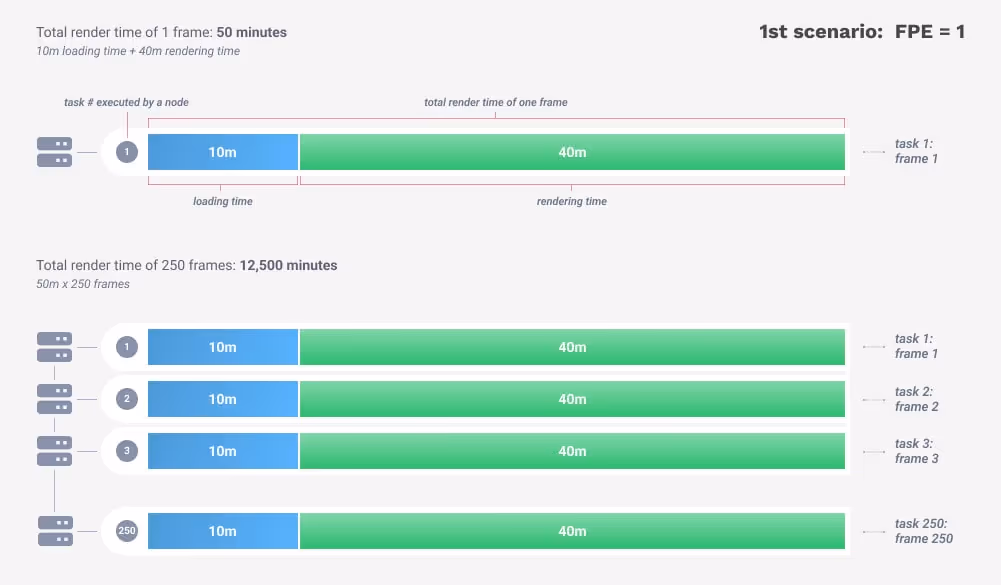This screenshot has width=1001, height=585.
Task: Click the 'loading time' caption
Action: coord(223,201)
